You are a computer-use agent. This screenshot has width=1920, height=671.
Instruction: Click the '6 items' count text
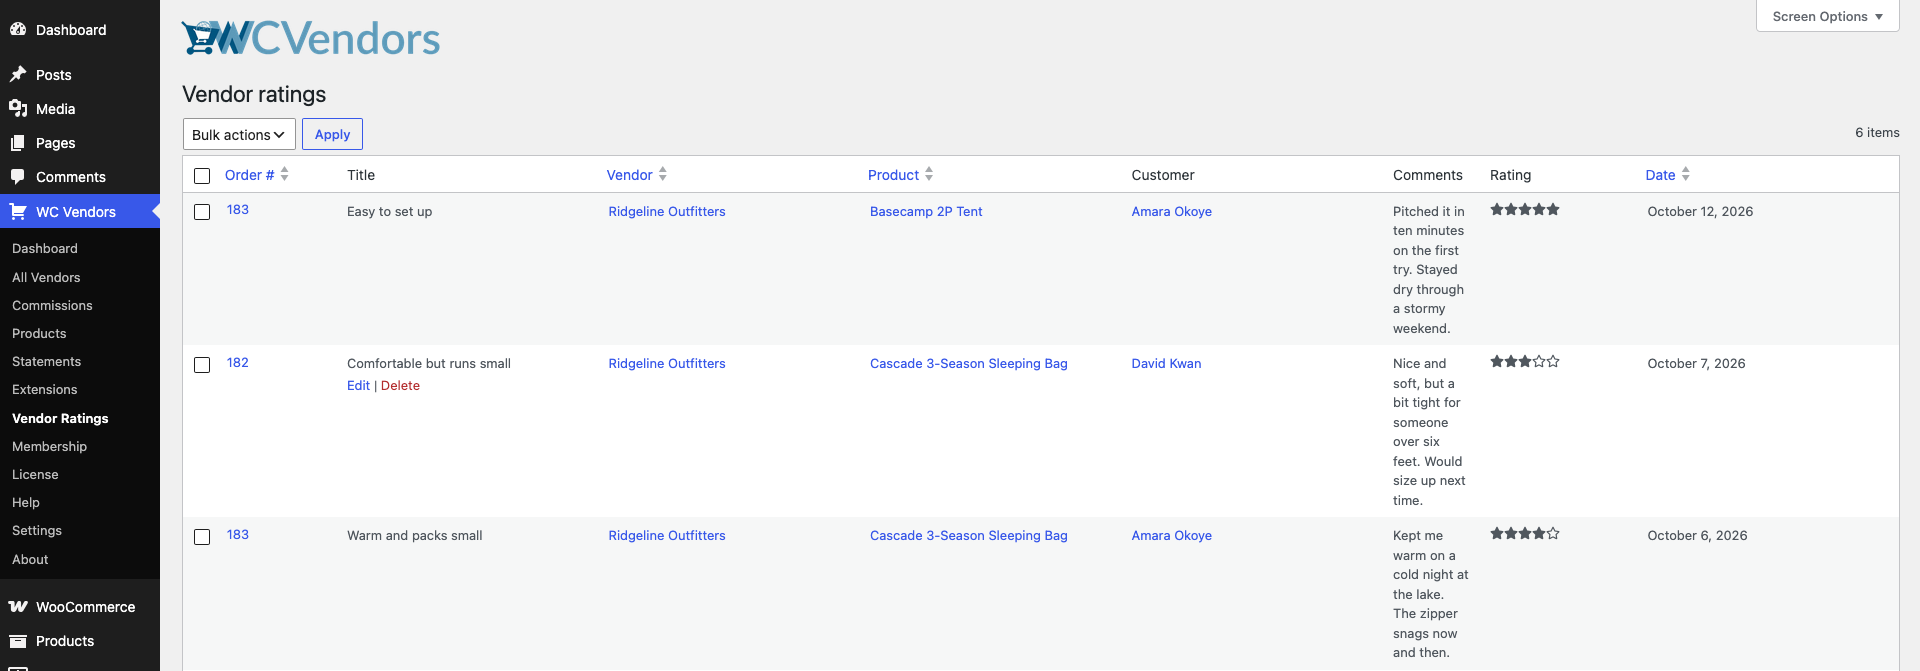click(1877, 132)
